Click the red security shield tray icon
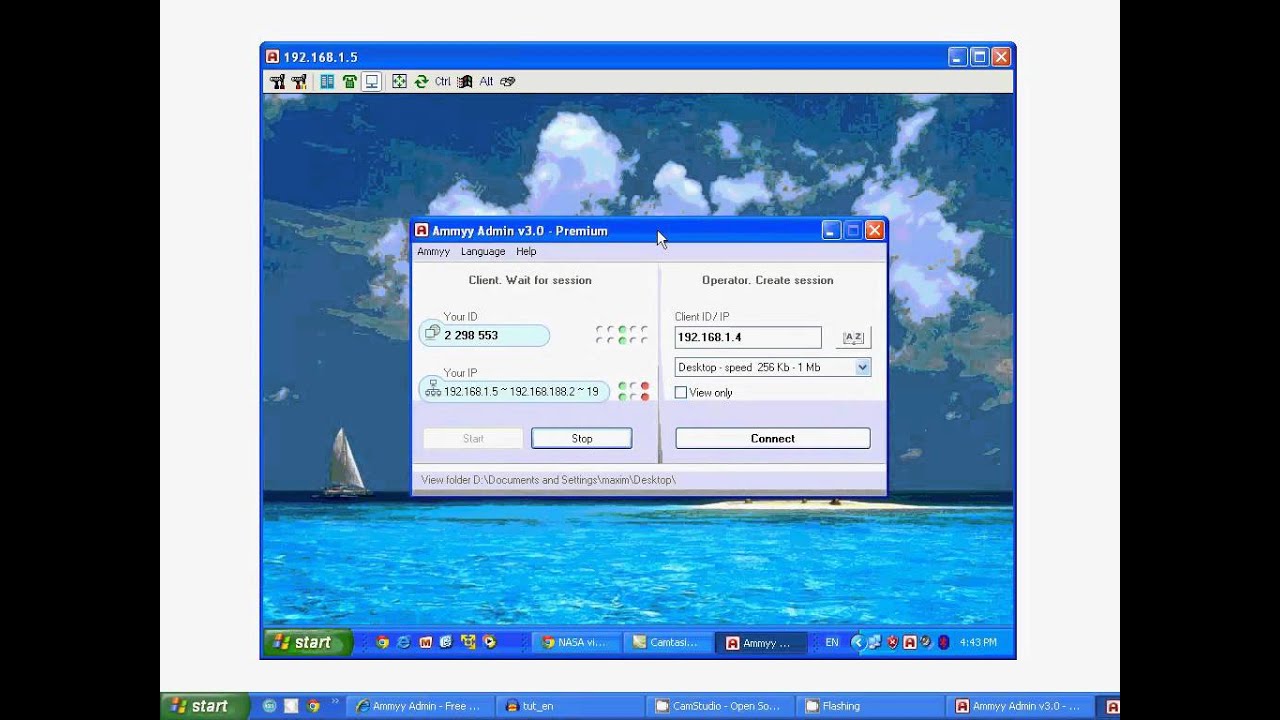The height and width of the screenshot is (720, 1280). point(892,643)
